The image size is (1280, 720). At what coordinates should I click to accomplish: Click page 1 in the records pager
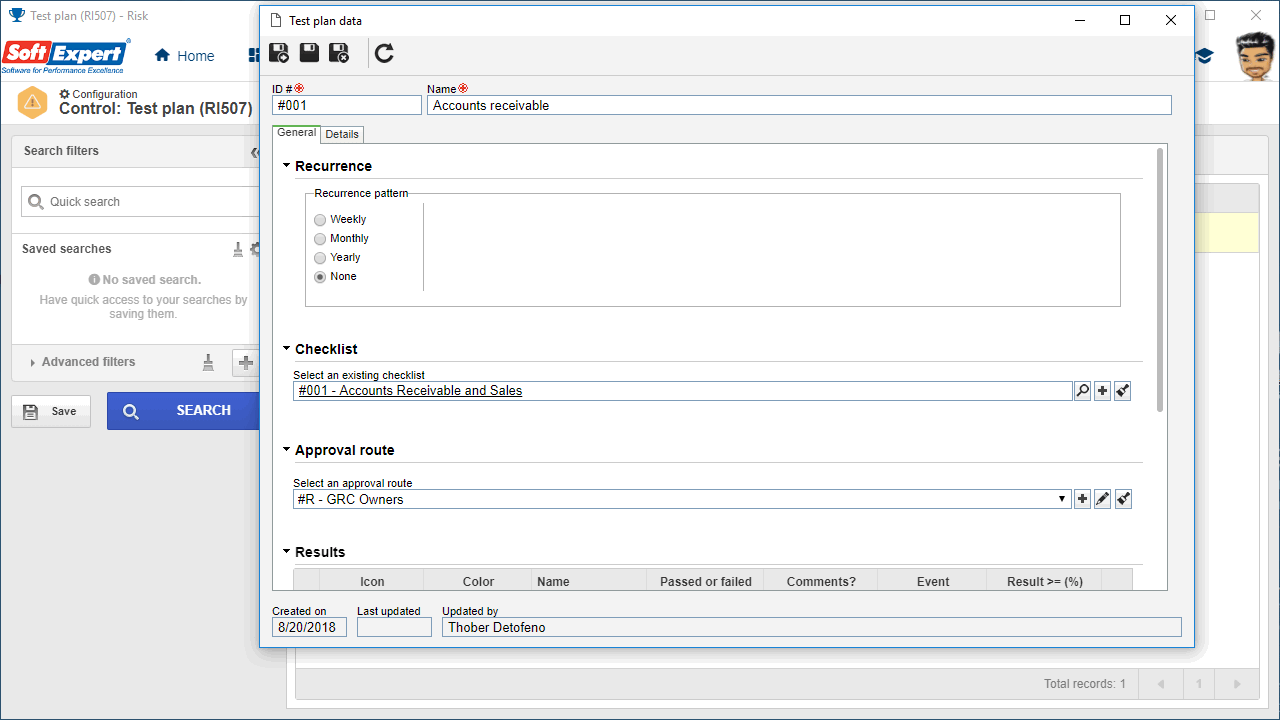1199,684
